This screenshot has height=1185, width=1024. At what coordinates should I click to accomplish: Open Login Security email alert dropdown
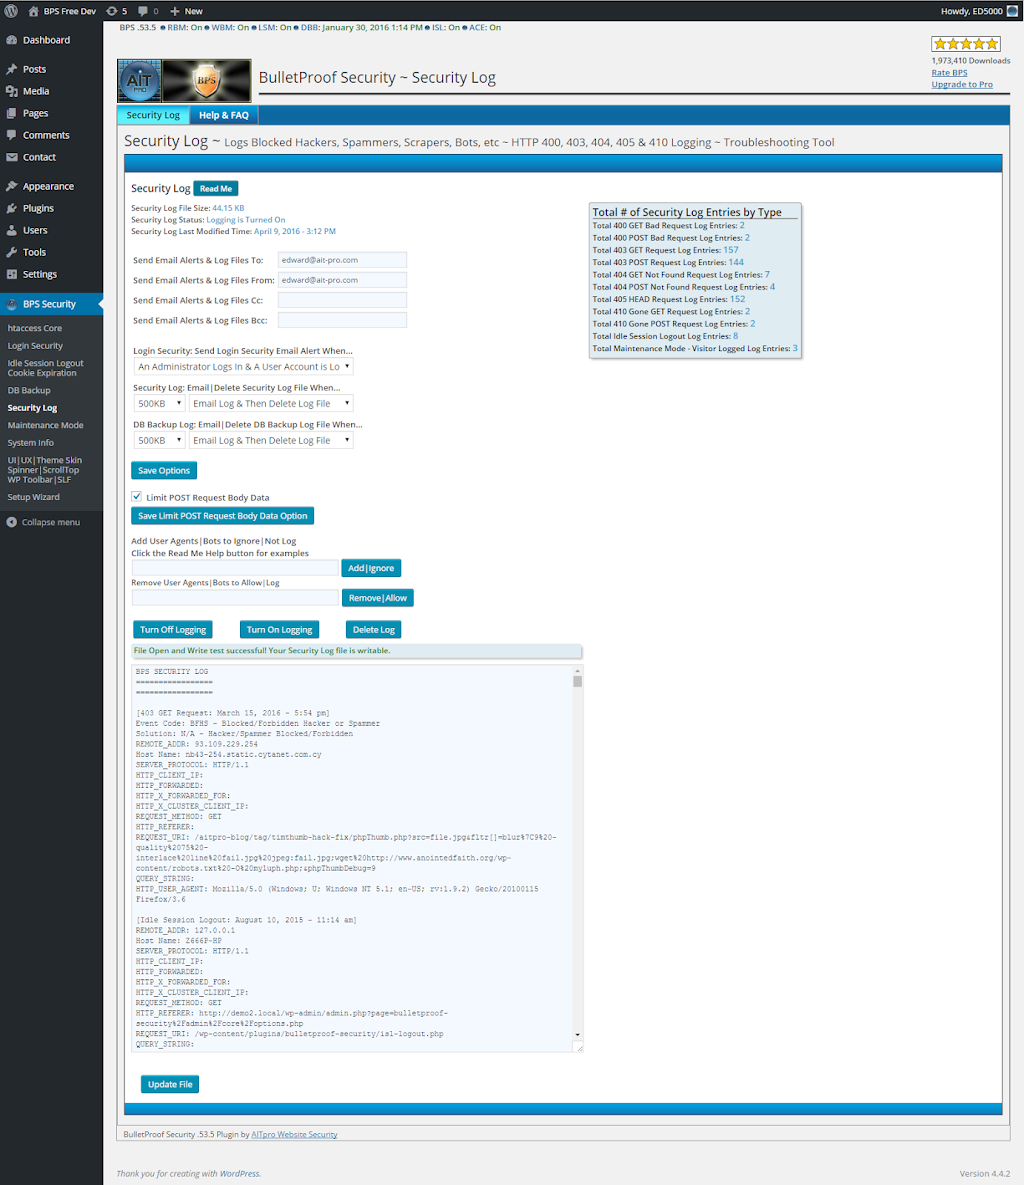point(243,367)
